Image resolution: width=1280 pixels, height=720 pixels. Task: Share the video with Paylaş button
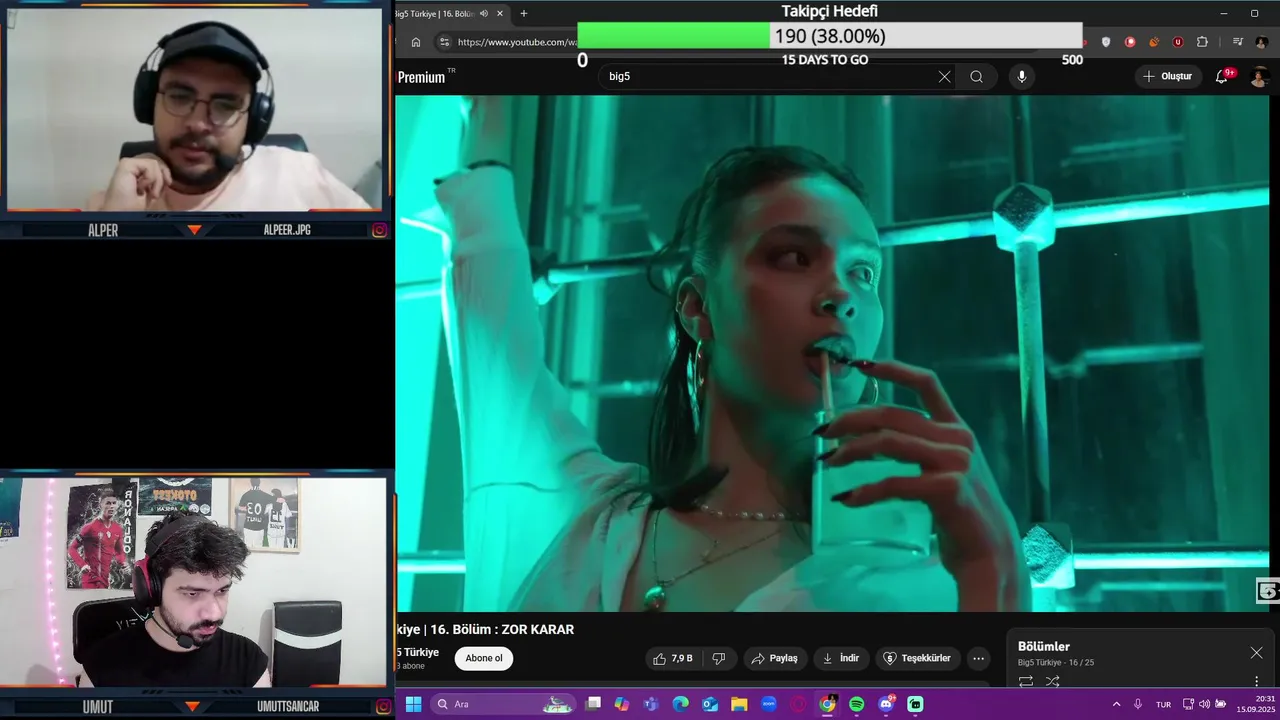[x=774, y=658]
